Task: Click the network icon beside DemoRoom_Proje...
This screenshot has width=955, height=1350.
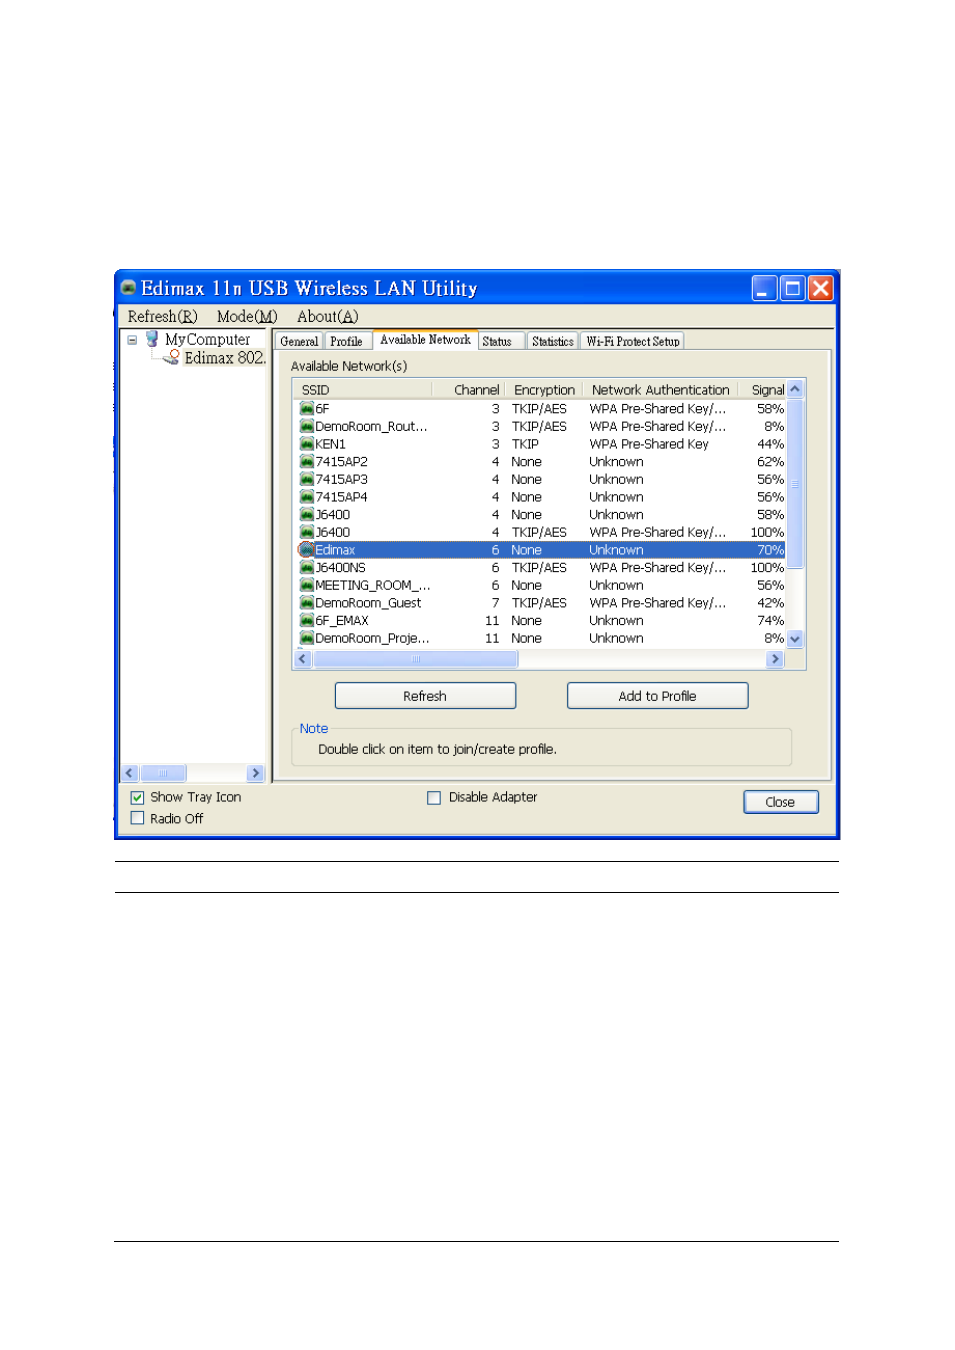Action: pyautogui.click(x=307, y=639)
